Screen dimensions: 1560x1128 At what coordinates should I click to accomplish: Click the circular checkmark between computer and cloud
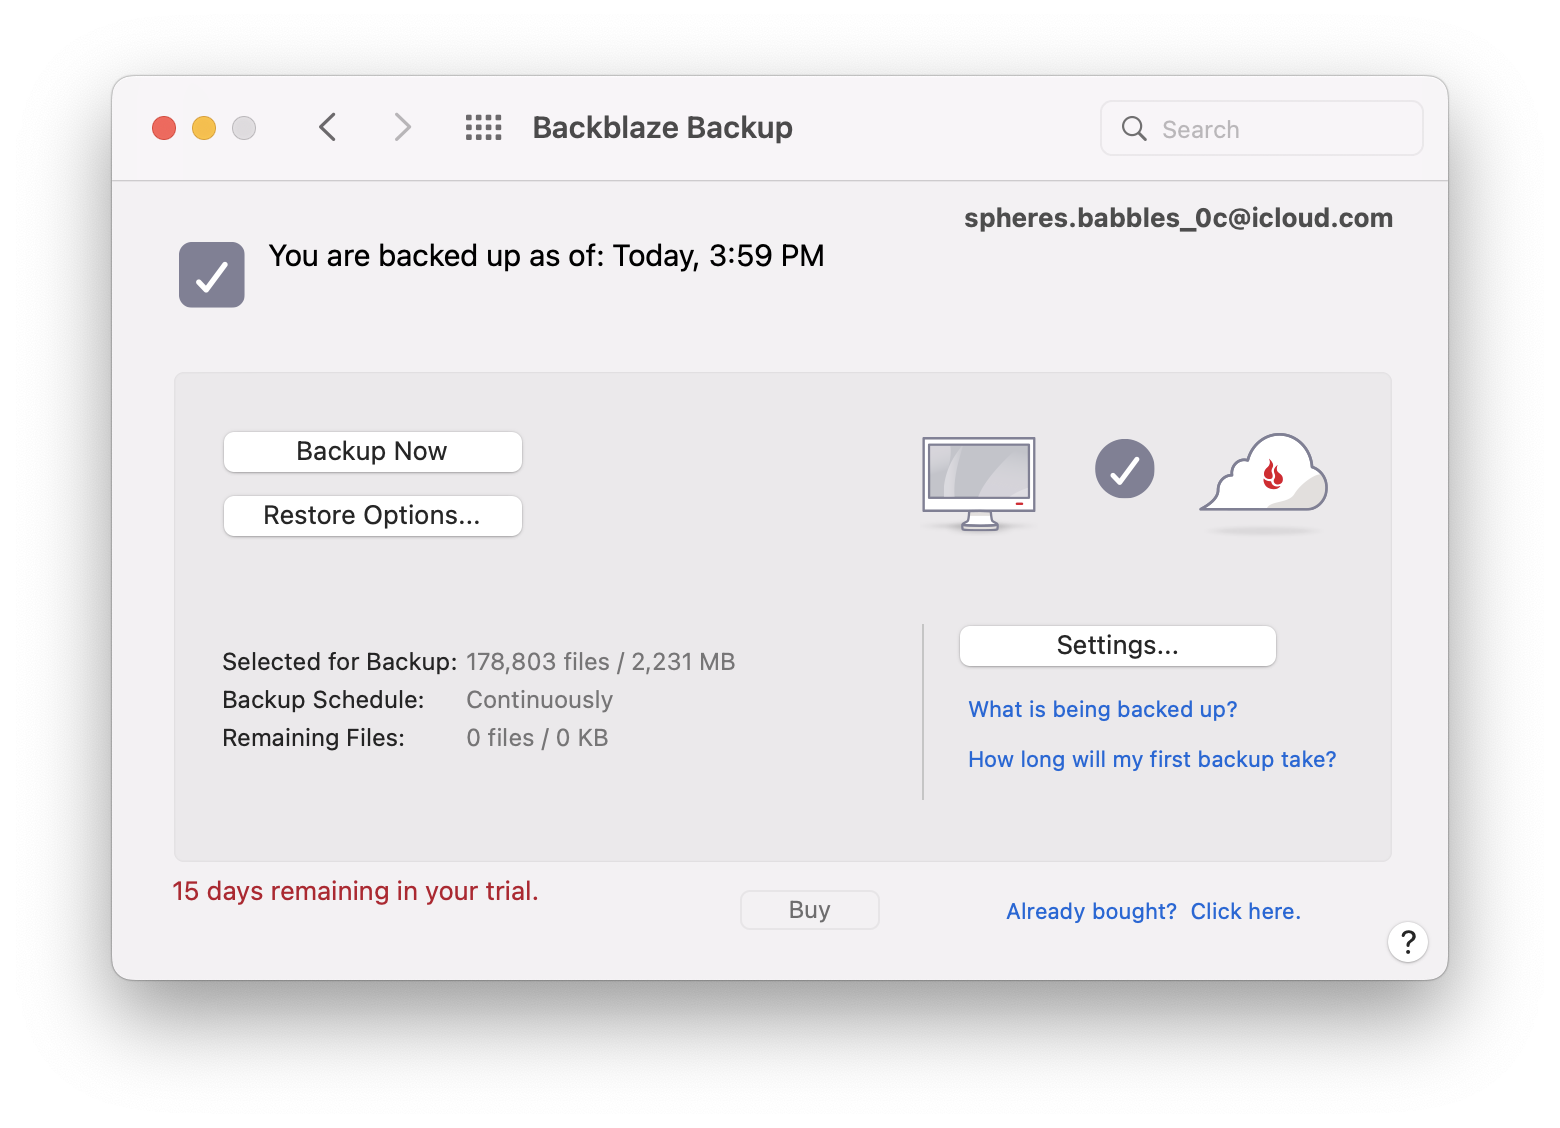click(x=1125, y=469)
